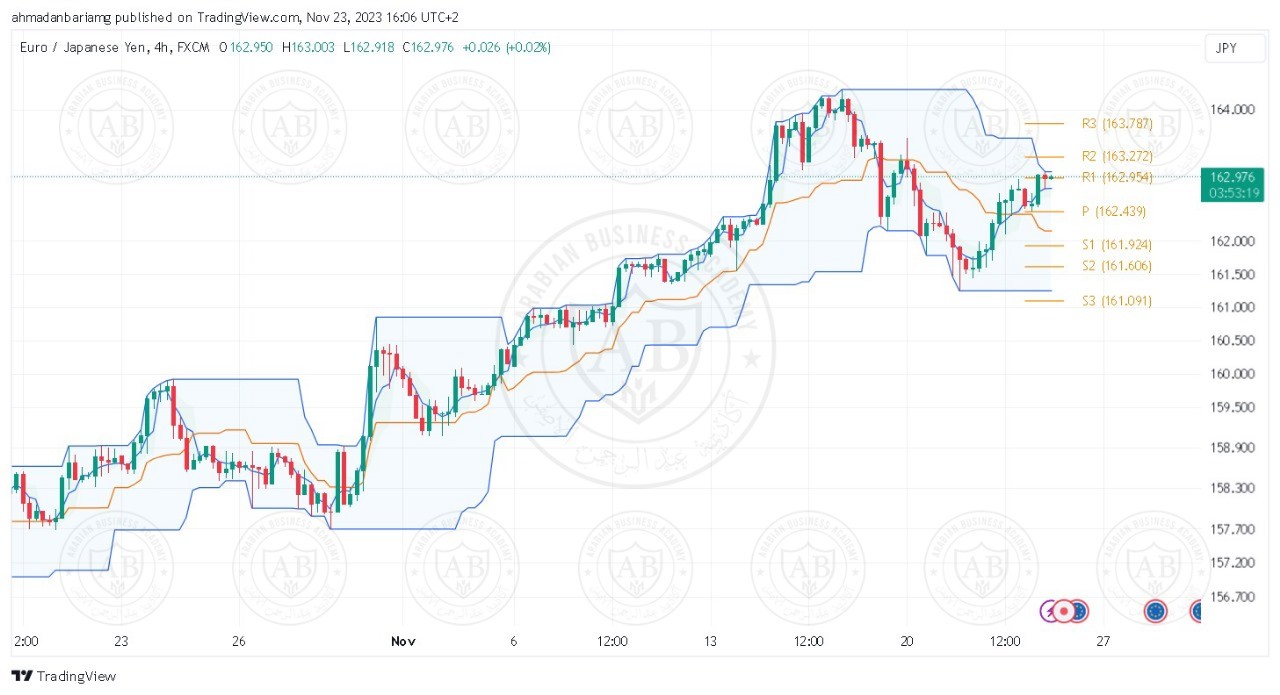Click the 13 date label on time axis
1280x695 pixels.
pos(710,641)
